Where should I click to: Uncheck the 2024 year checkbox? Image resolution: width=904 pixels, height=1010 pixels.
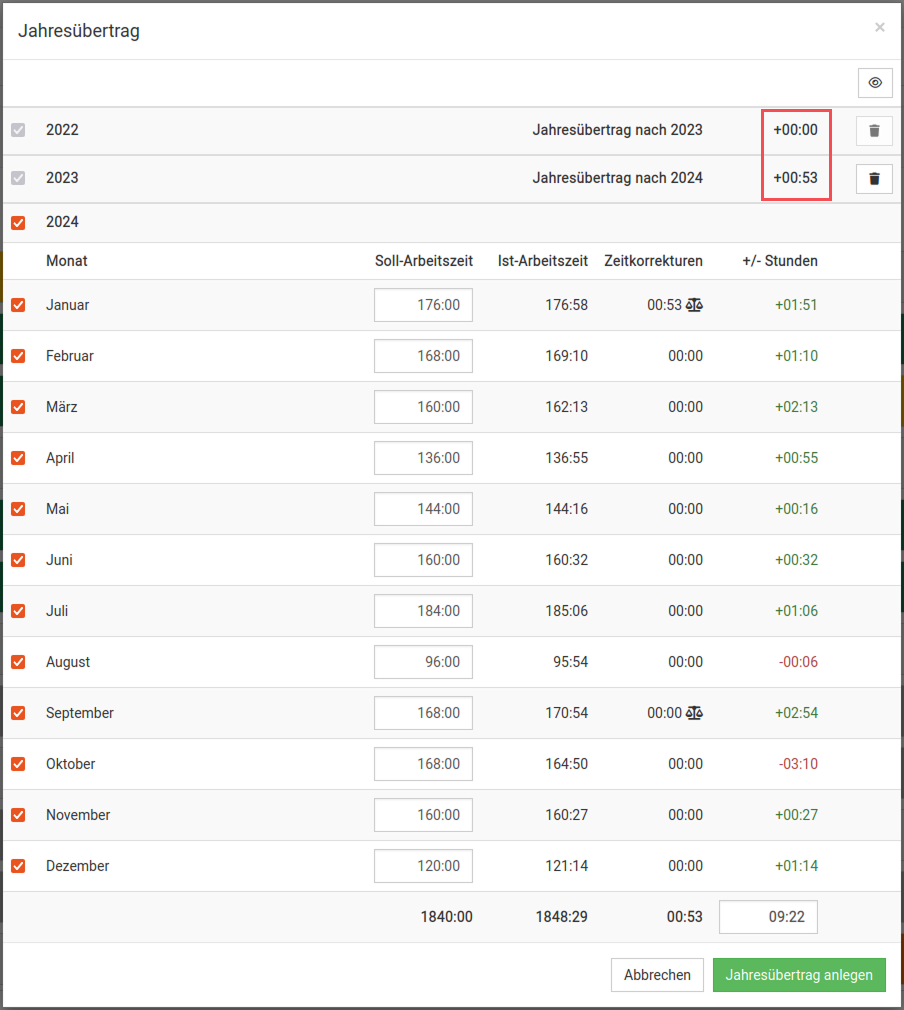[18, 222]
